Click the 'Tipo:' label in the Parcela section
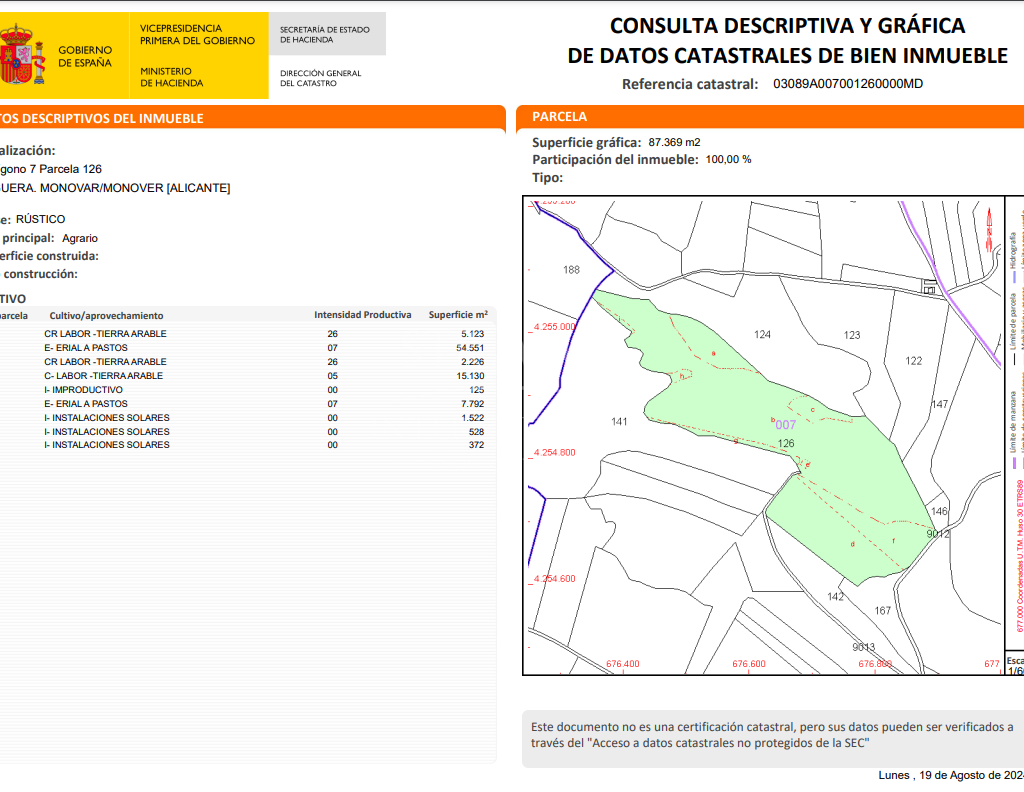Image resolution: width=1024 pixels, height=792 pixels. tap(547, 178)
